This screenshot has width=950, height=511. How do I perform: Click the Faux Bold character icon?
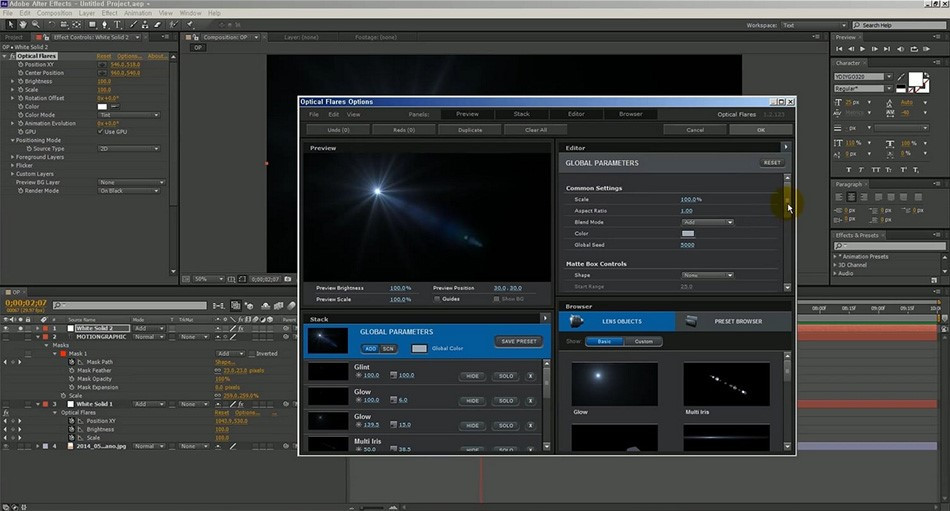click(x=848, y=170)
